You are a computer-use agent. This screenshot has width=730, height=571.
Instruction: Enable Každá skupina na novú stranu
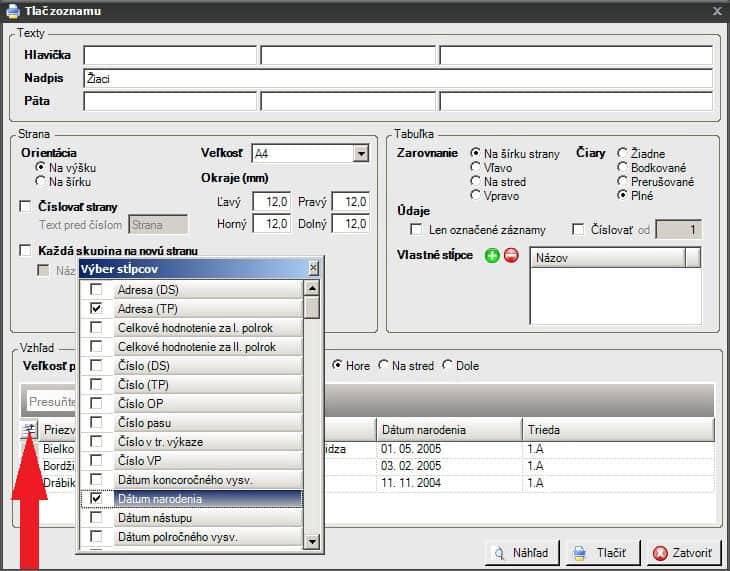pos(25,251)
